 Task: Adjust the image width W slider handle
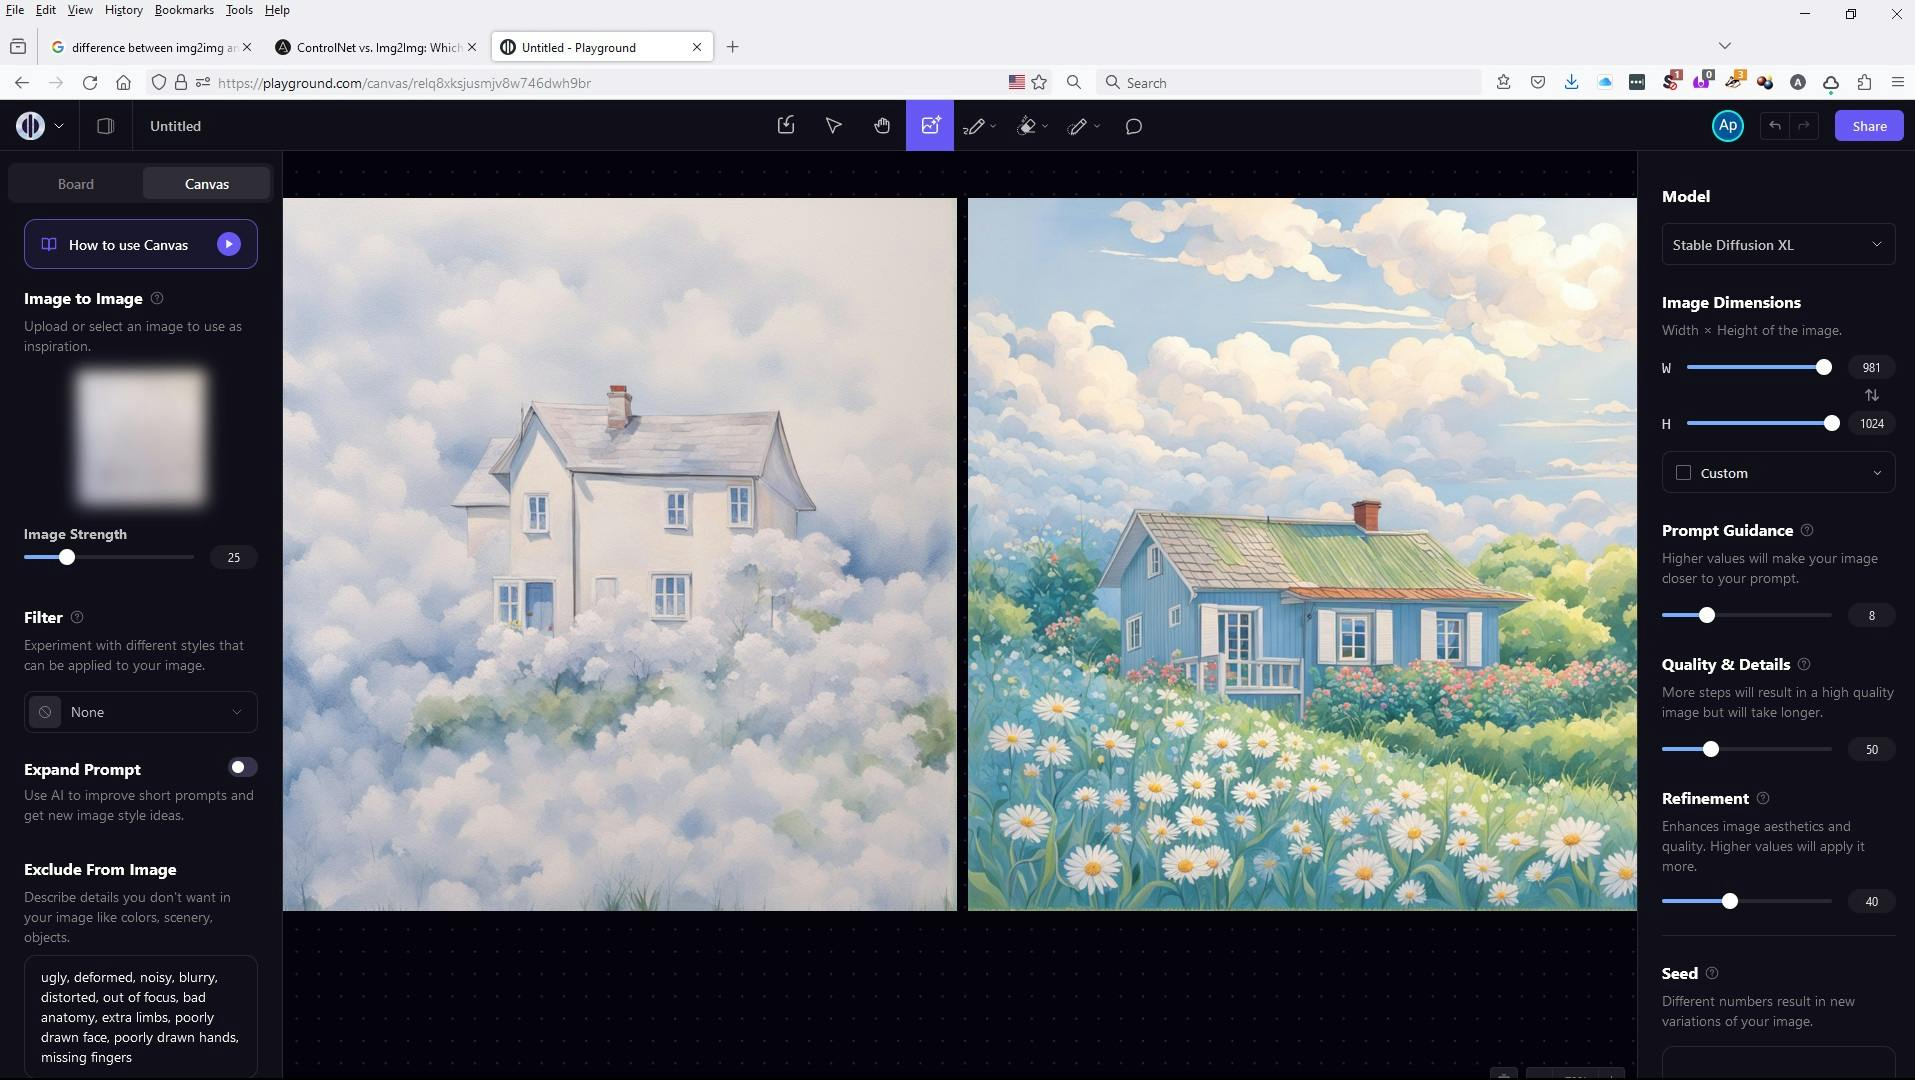point(1824,367)
